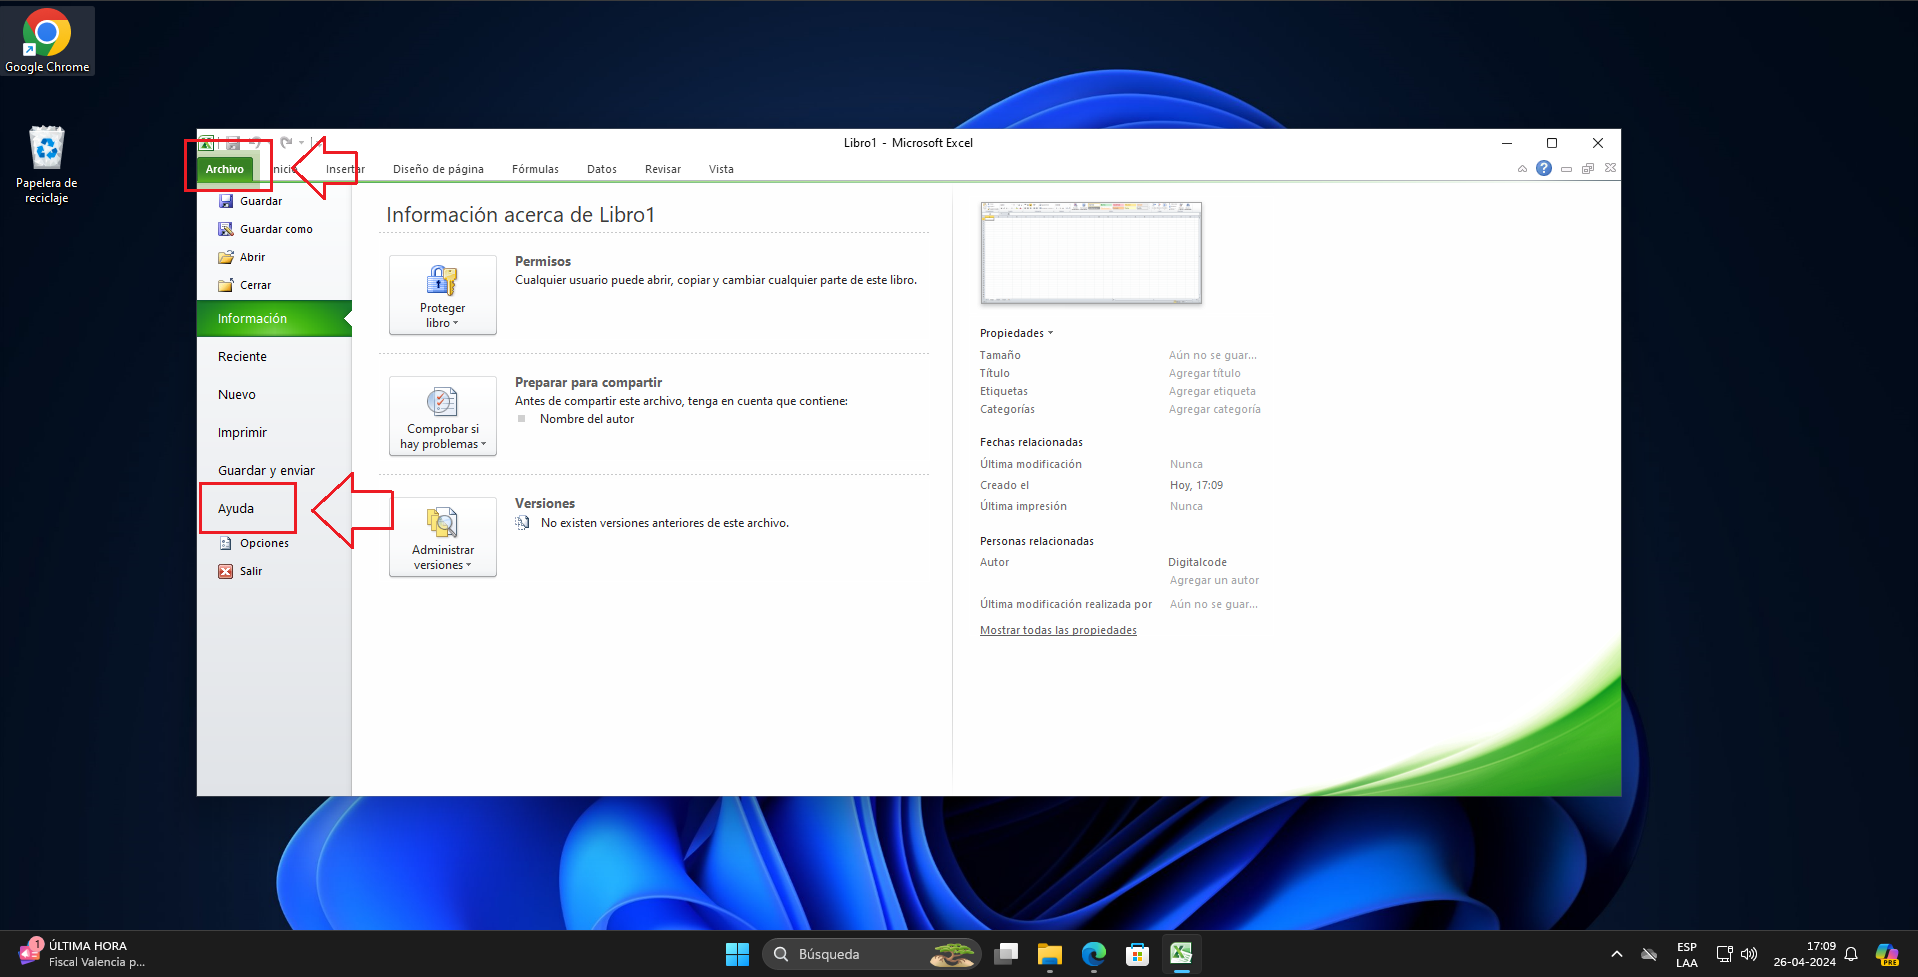
Task: Open the clock showing 17:09
Action: 1805,954
